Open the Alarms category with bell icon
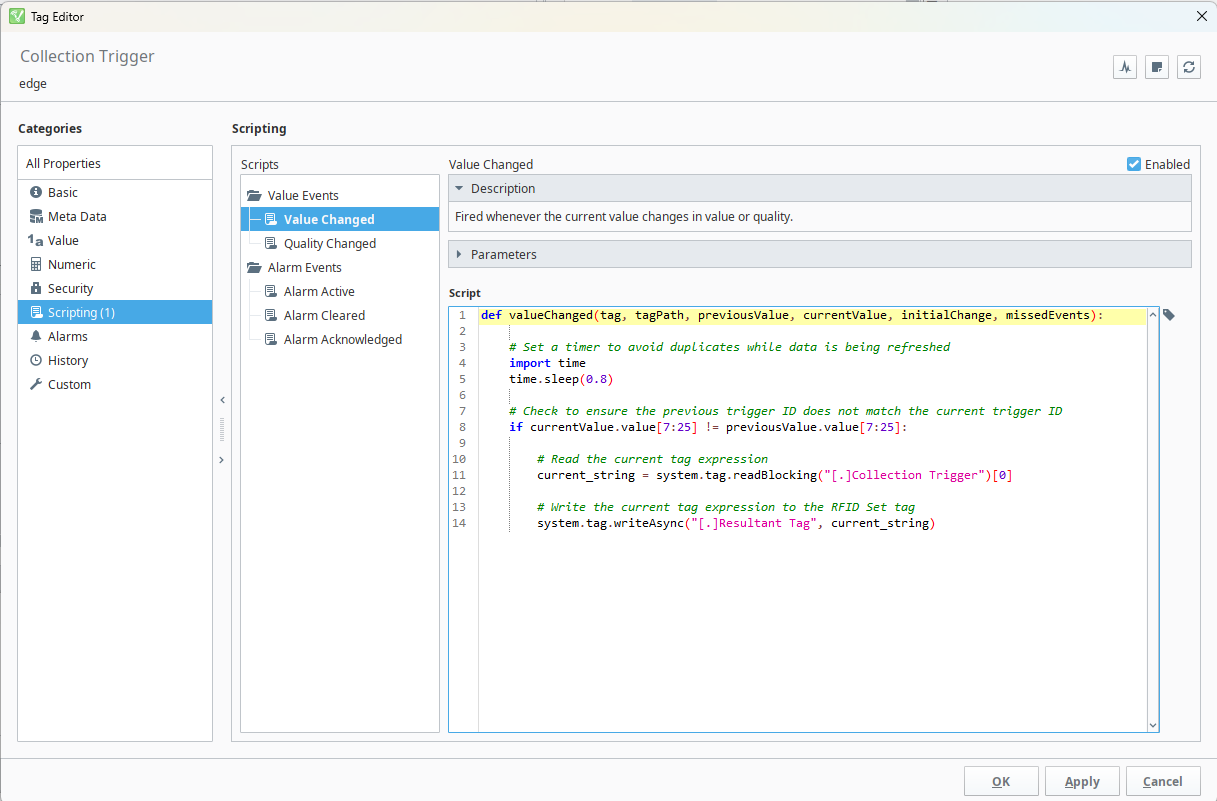 click(67, 336)
